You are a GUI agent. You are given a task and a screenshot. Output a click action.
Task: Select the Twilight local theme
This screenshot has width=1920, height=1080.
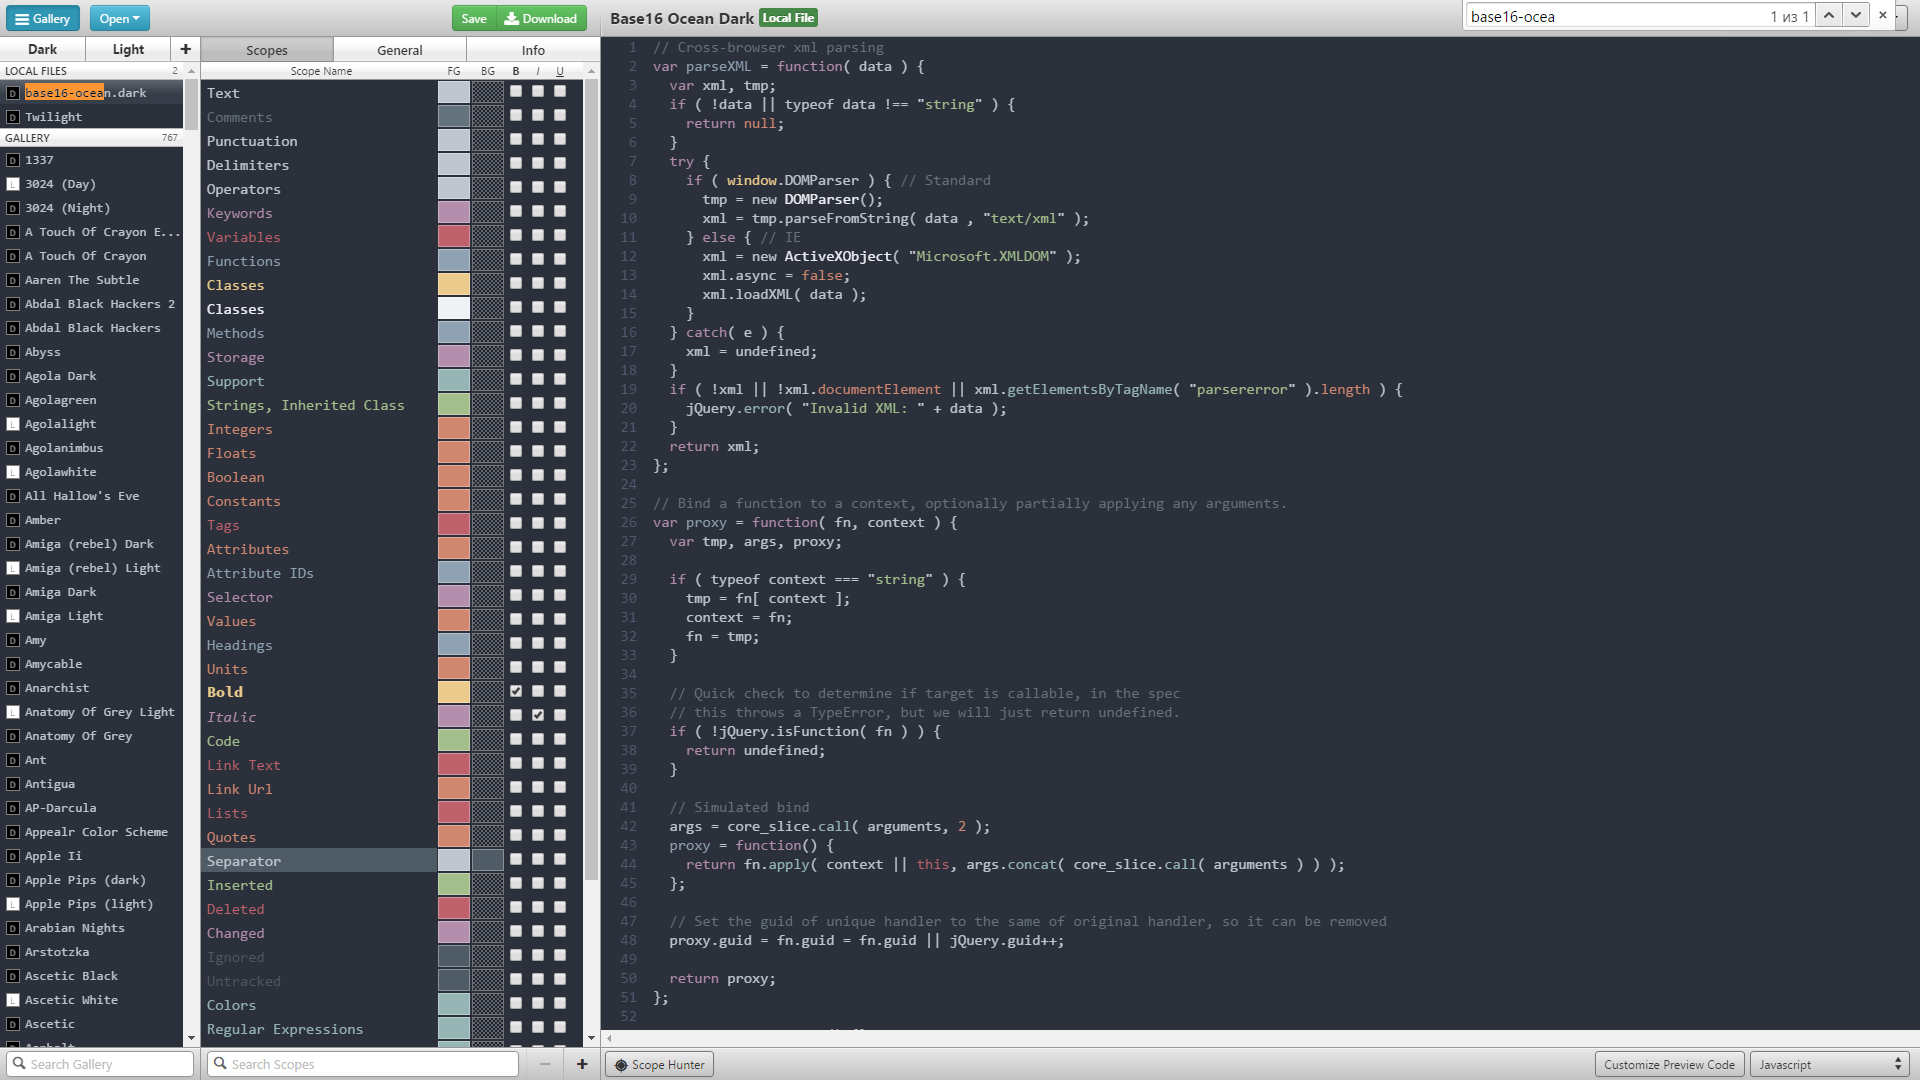[92, 117]
